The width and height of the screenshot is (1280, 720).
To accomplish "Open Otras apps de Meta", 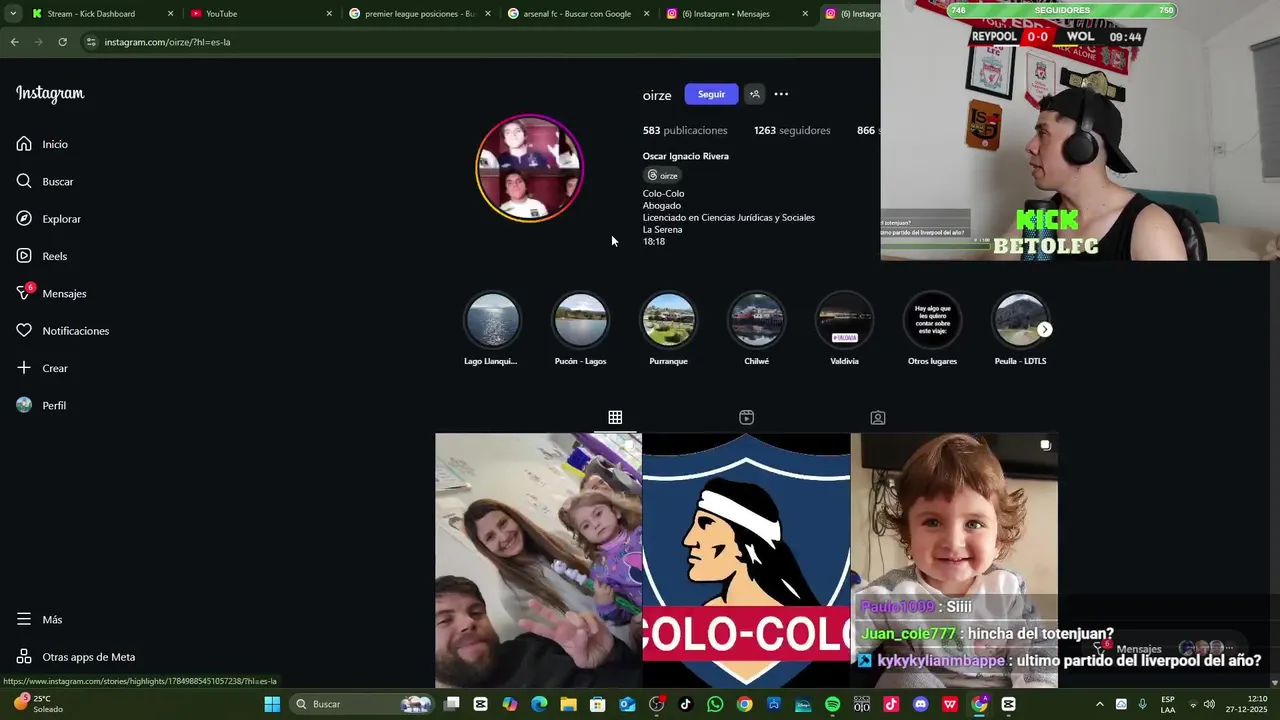I will [x=75, y=657].
